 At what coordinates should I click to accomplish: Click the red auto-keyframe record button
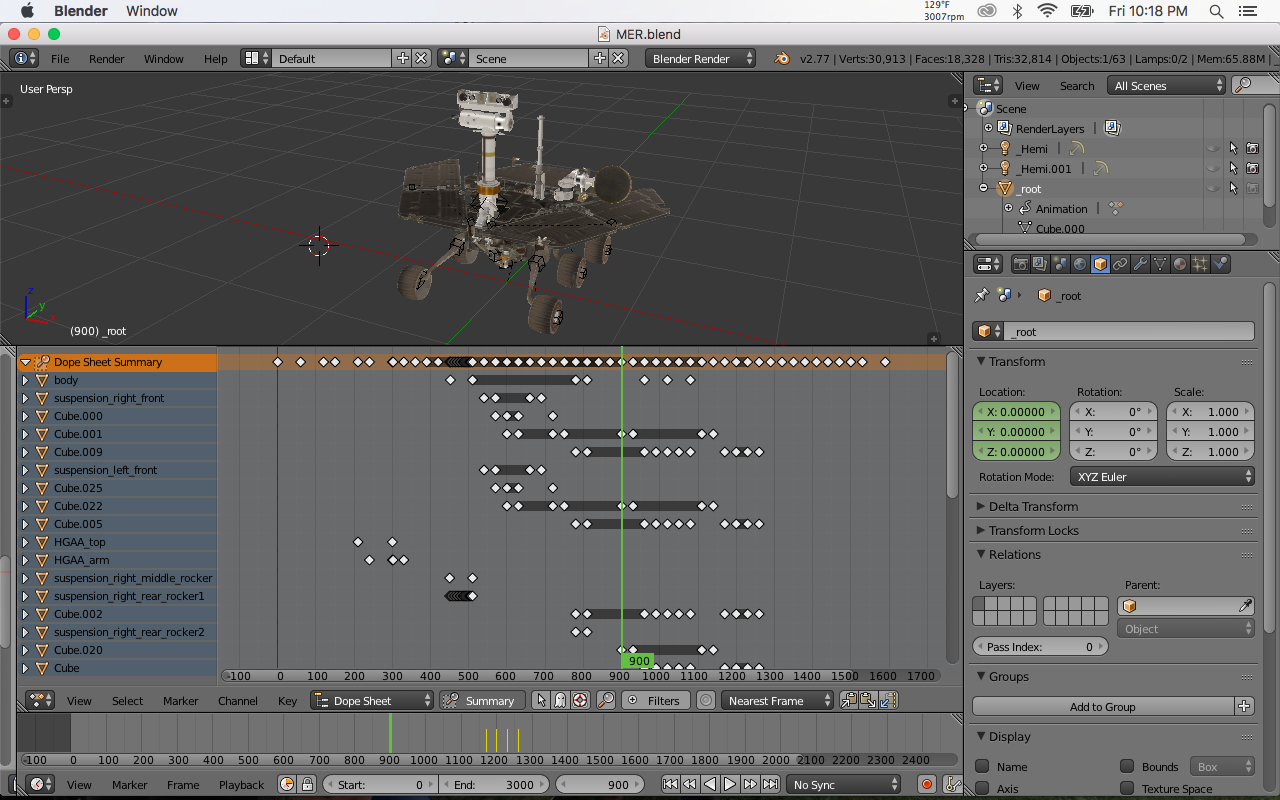click(927, 785)
